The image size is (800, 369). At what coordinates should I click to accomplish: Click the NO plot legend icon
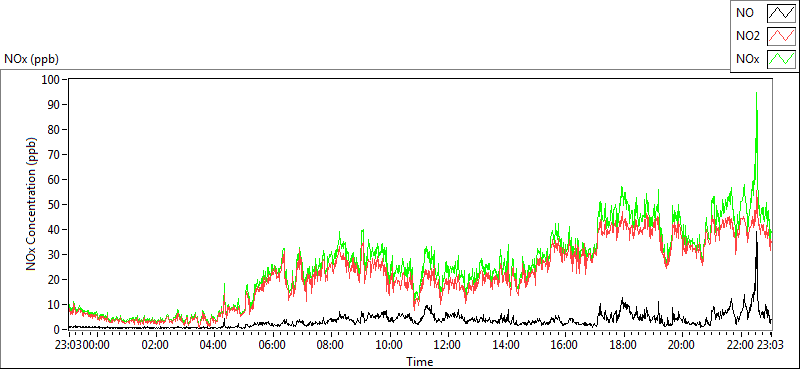(x=781, y=13)
